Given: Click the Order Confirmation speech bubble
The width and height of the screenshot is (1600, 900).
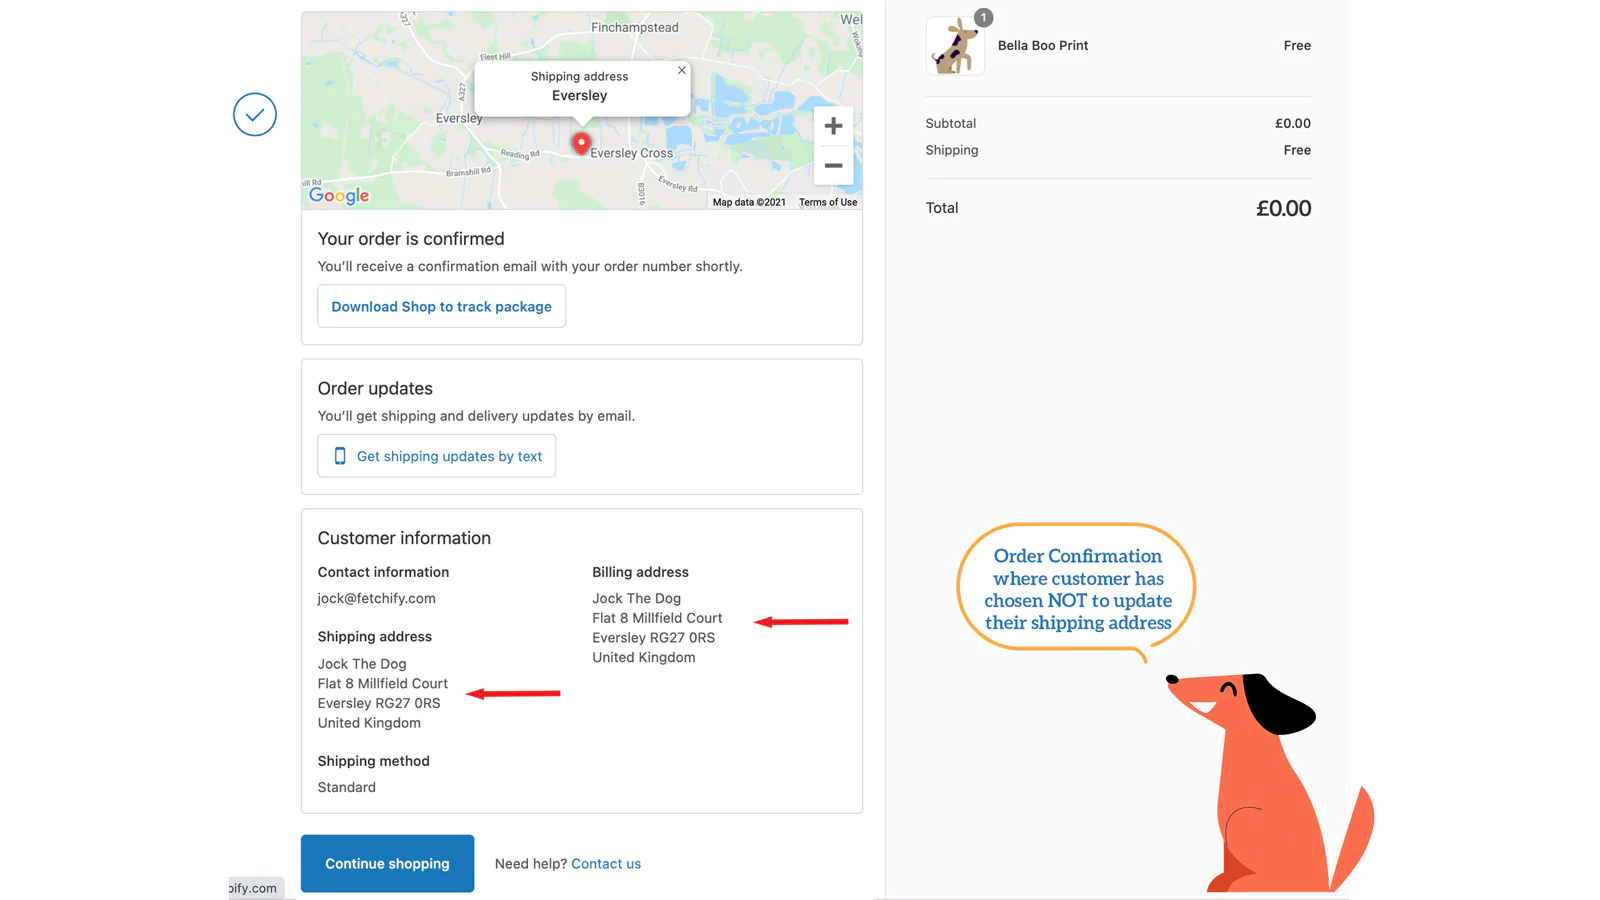Looking at the screenshot, I should coord(1077,589).
